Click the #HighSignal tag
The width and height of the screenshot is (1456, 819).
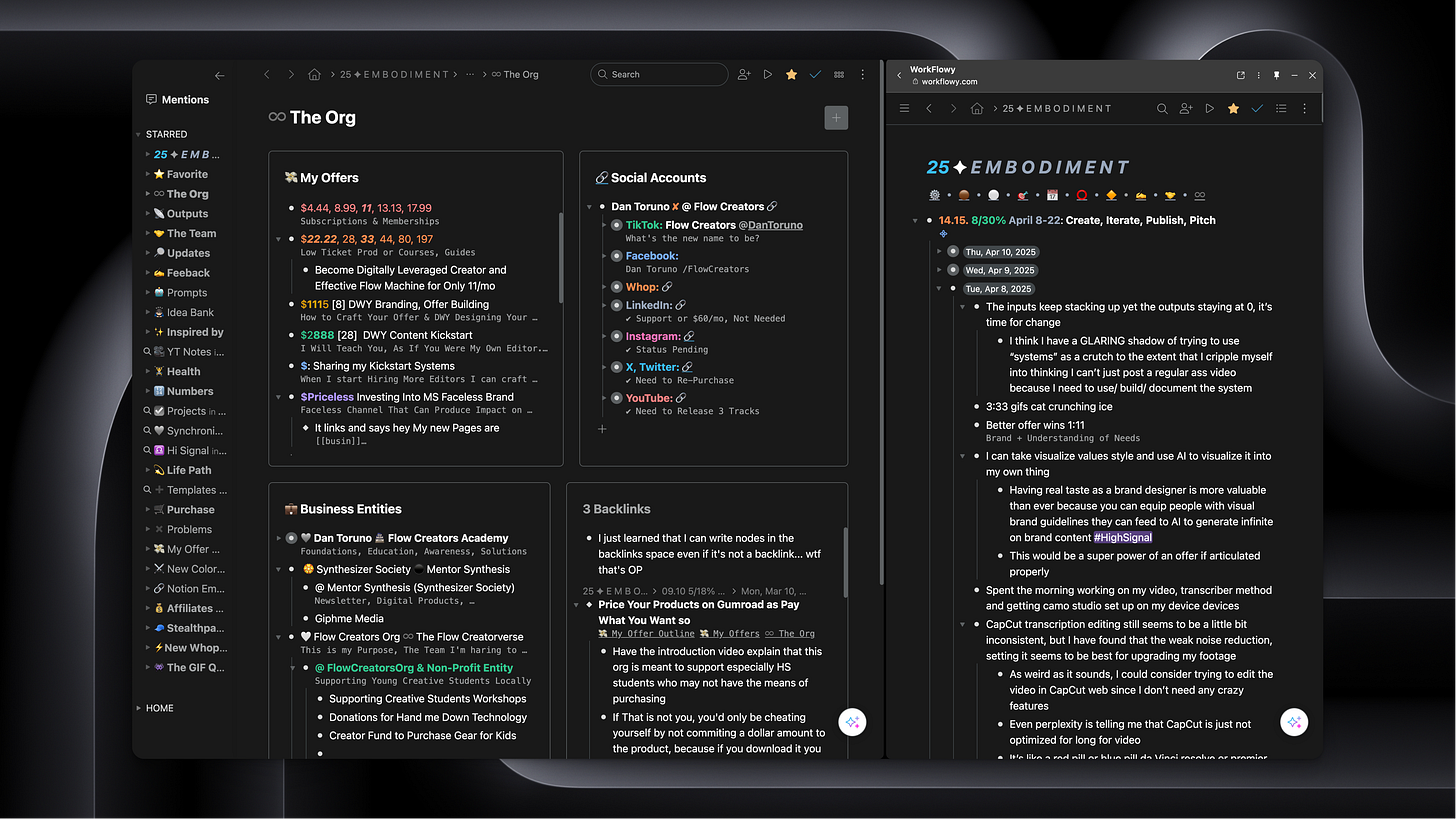click(x=1123, y=538)
